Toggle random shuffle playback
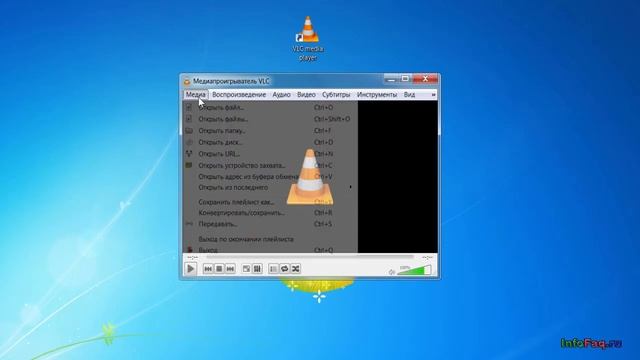 tap(296, 269)
